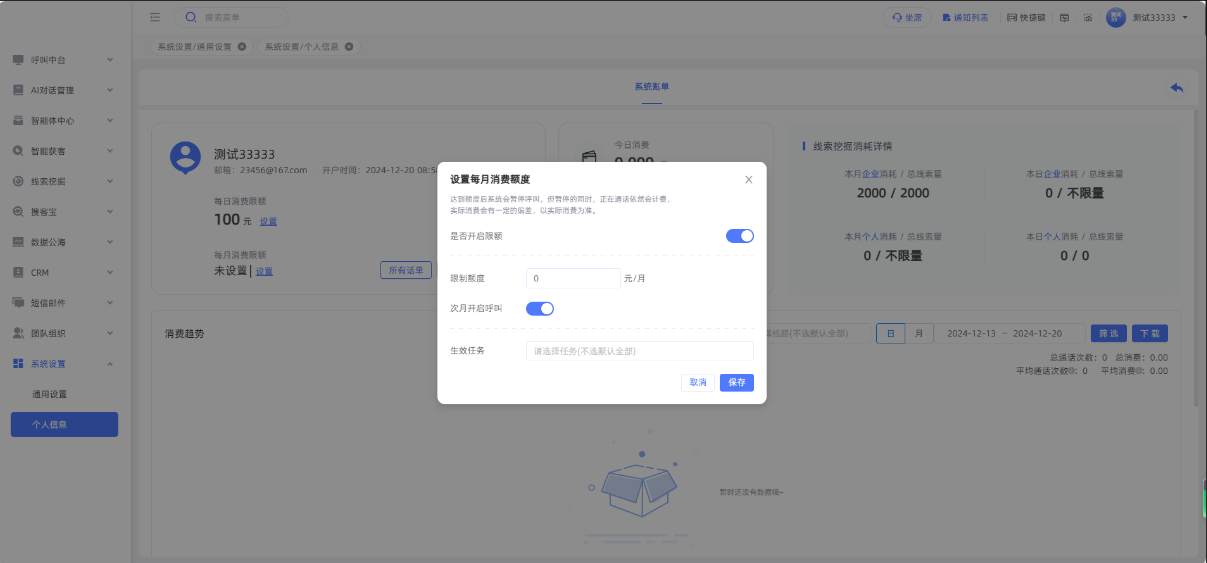Screen dimensions: 1207x563
Task: Click the blue back arrow icon
Action: click(x=1177, y=88)
